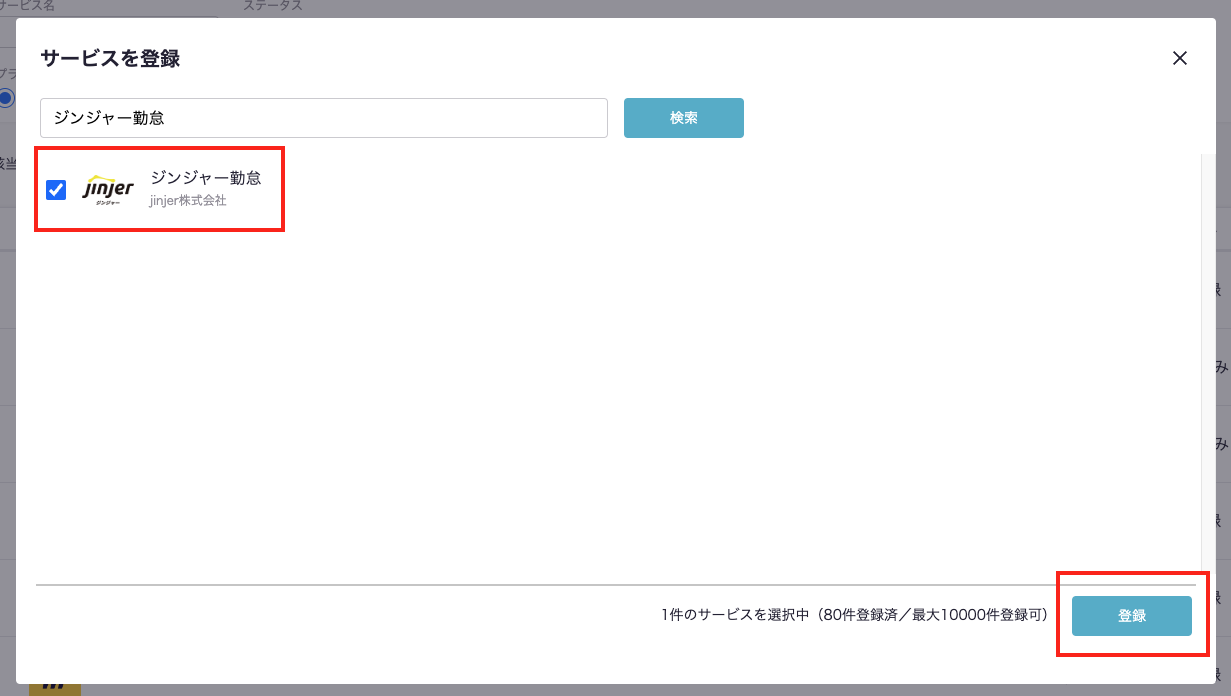Click the jinjer株式会社 company name text
Screen dimensions: 1231x696
point(188,201)
